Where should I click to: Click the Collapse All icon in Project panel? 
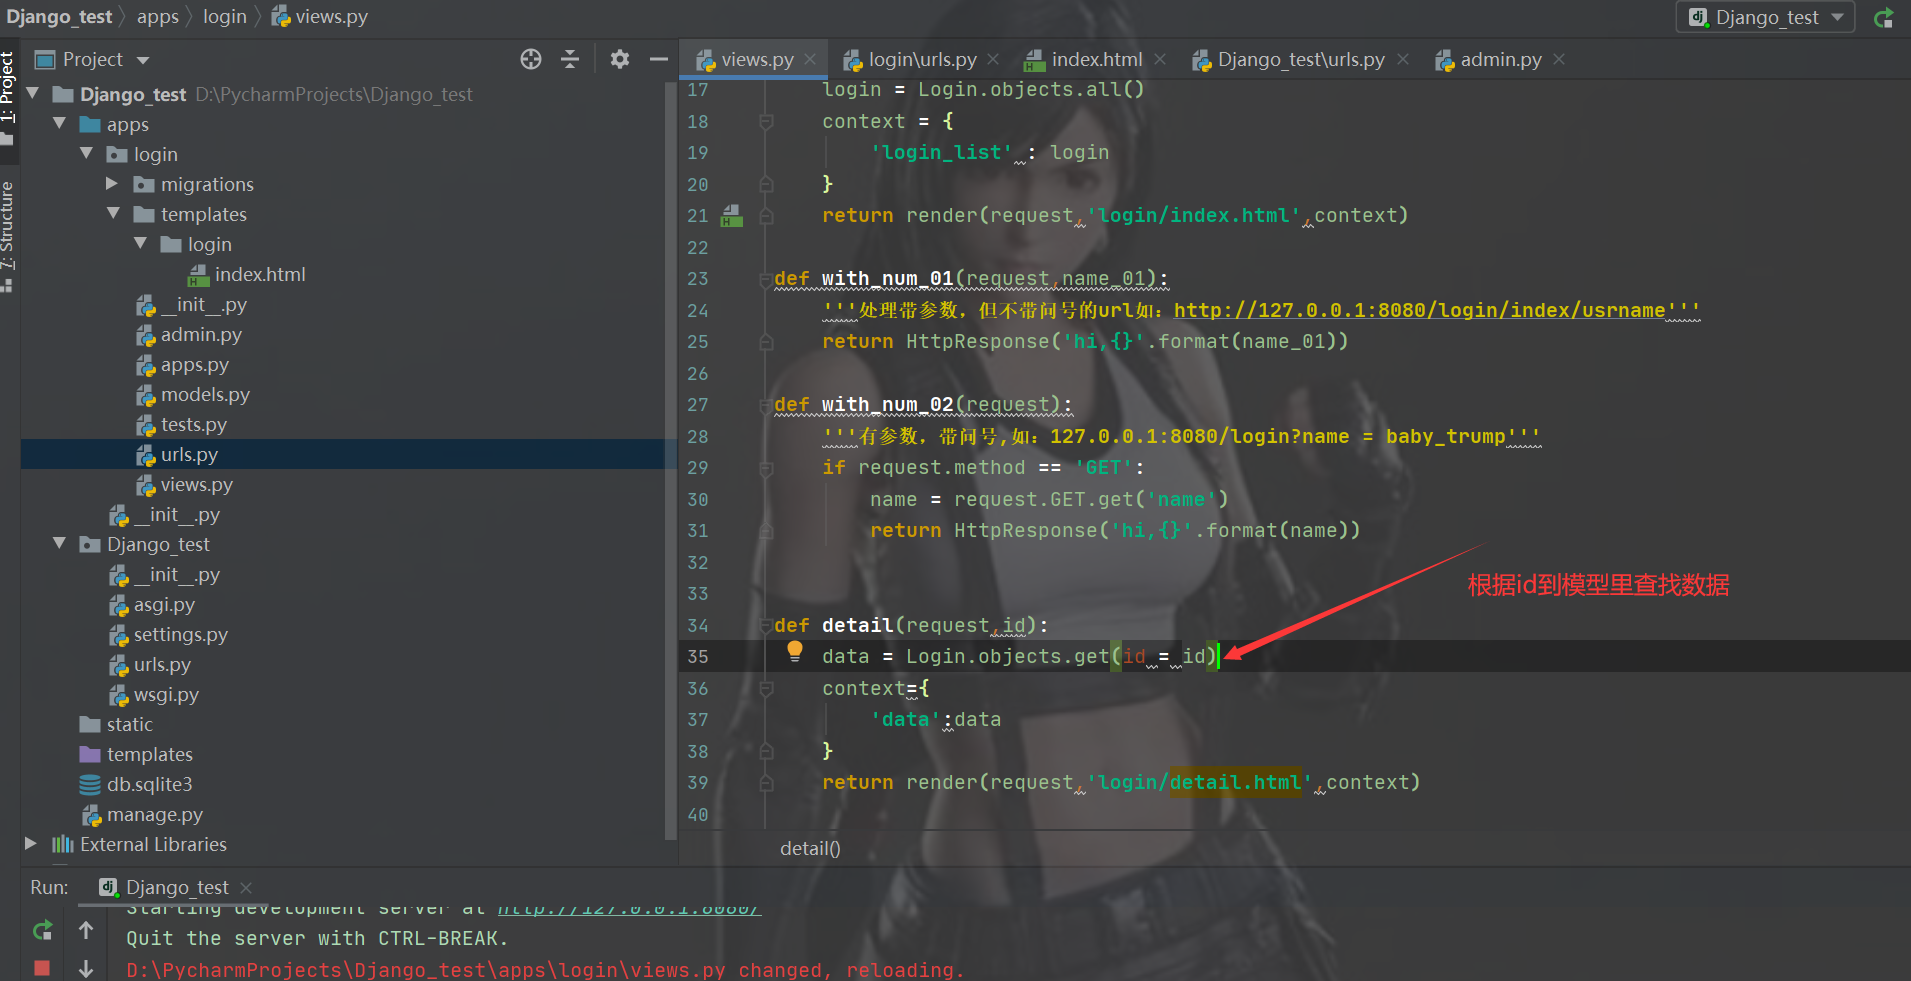tap(570, 59)
